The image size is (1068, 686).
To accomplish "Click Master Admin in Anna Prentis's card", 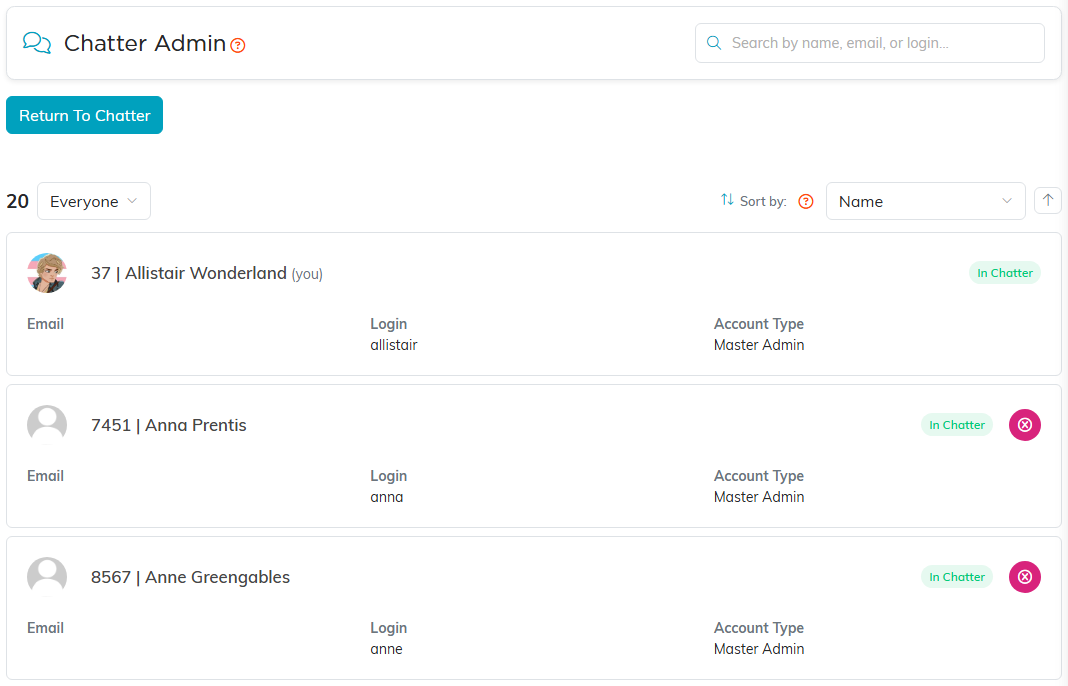I will coord(759,497).
